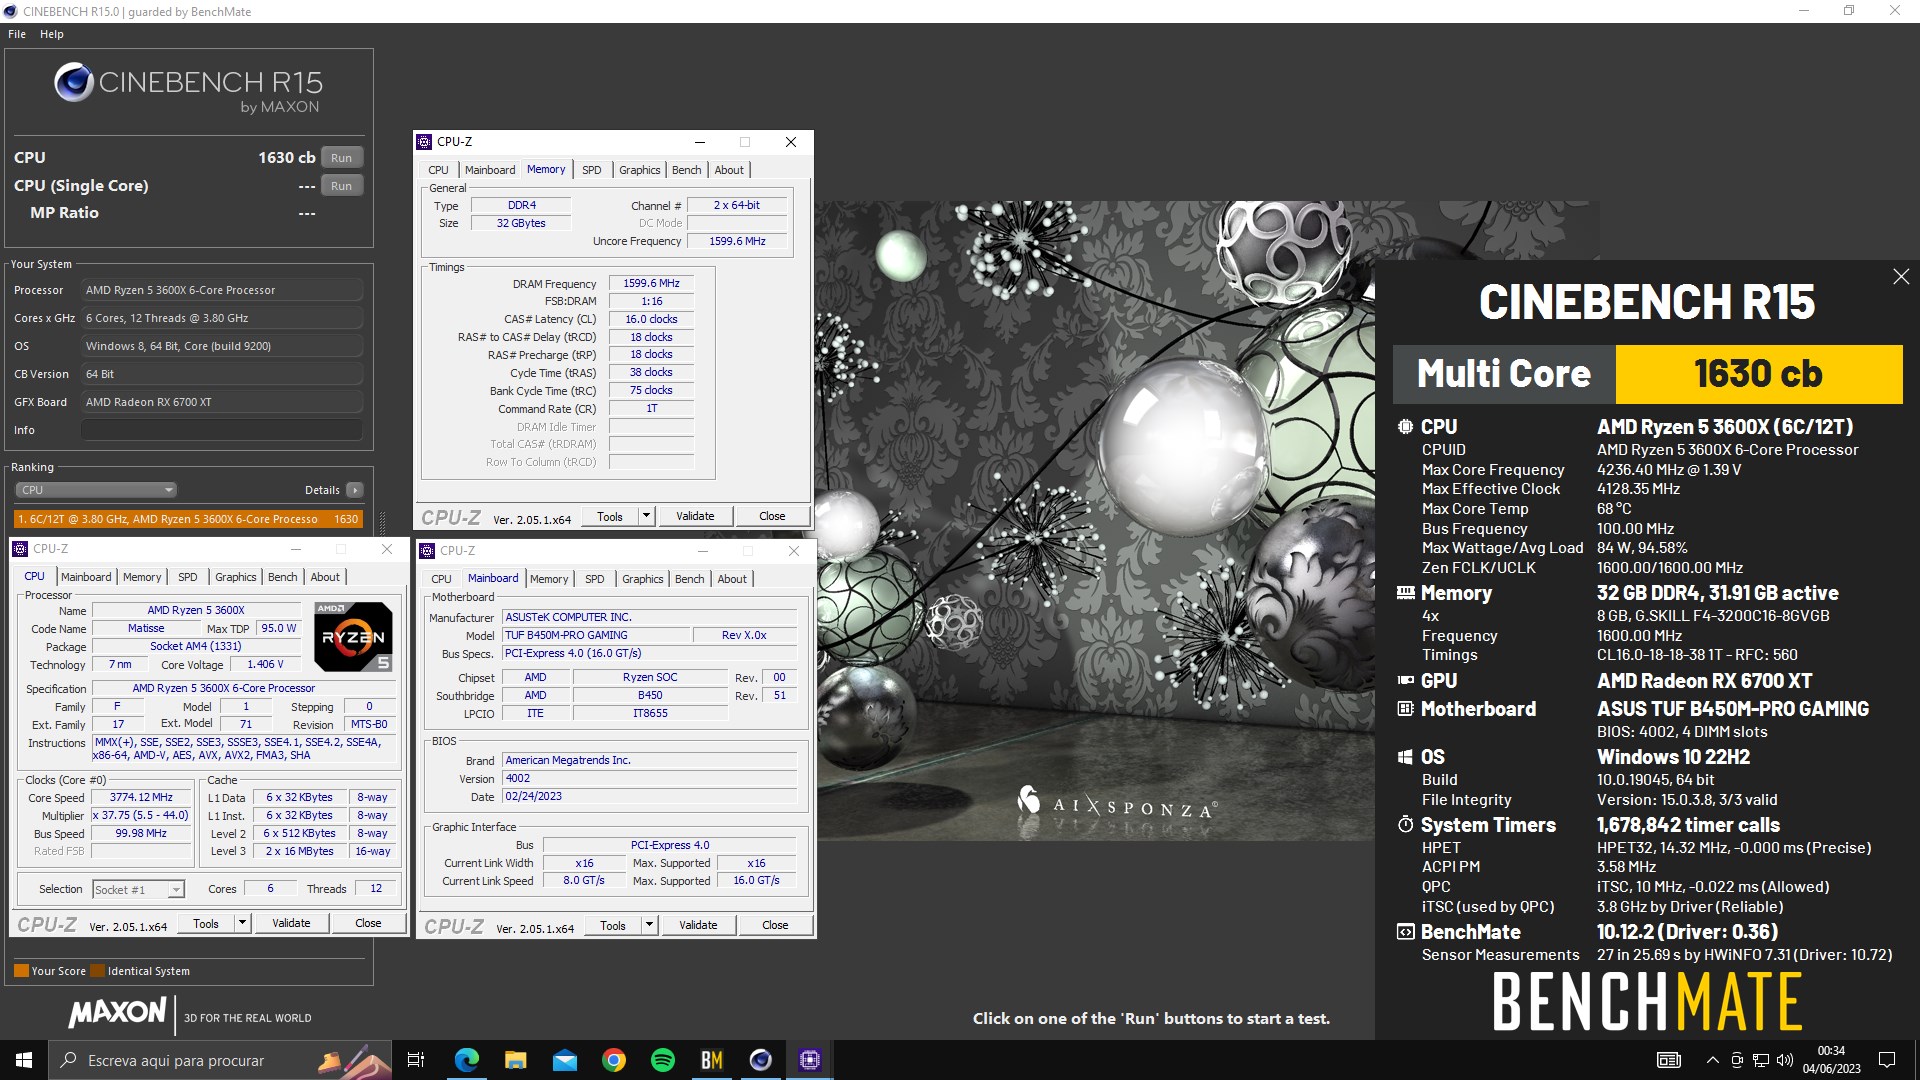Click Tools button in CPU tab CPU-Z window

pyautogui.click(x=206, y=924)
